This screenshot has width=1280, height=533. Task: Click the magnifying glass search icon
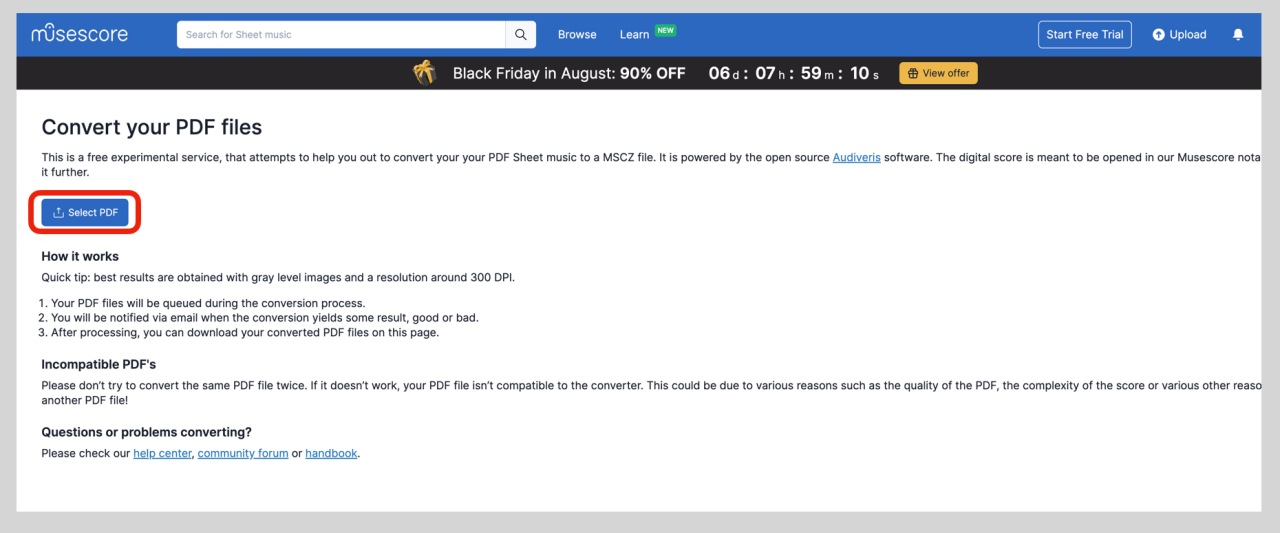[x=520, y=34]
